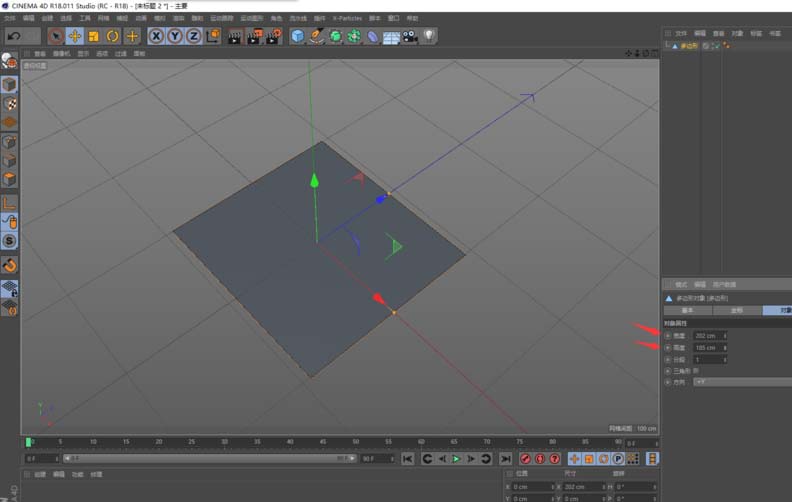
Task: Toggle the X axis lock
Action: click(156, 36)
